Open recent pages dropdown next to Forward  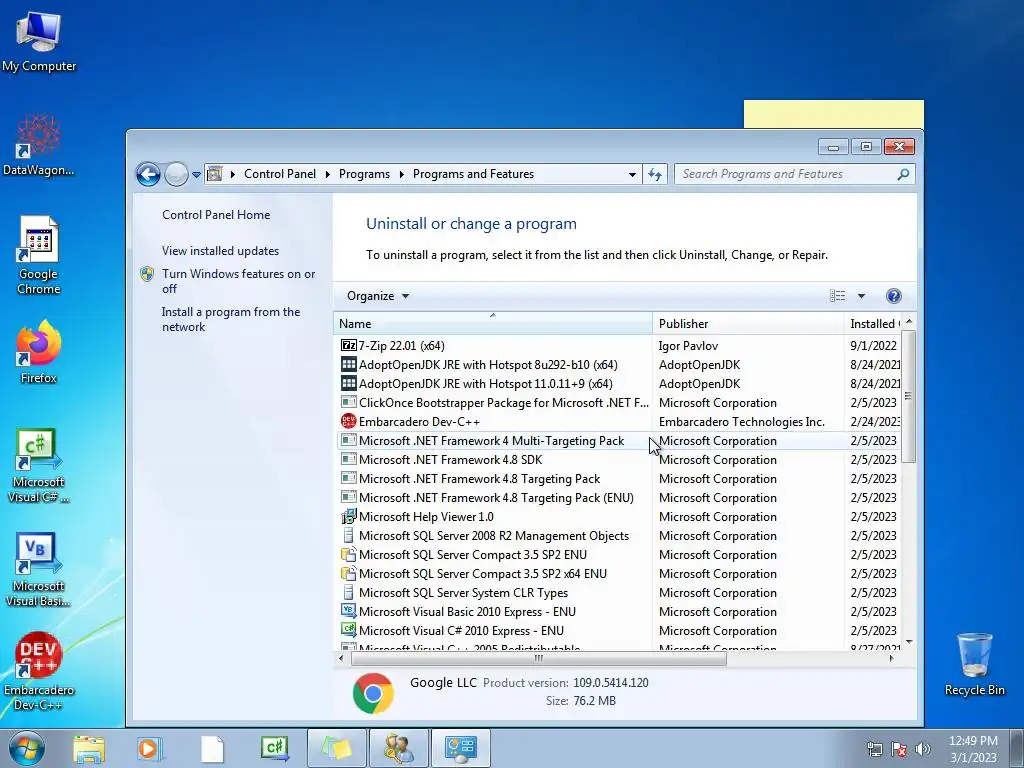pos(196,174)
